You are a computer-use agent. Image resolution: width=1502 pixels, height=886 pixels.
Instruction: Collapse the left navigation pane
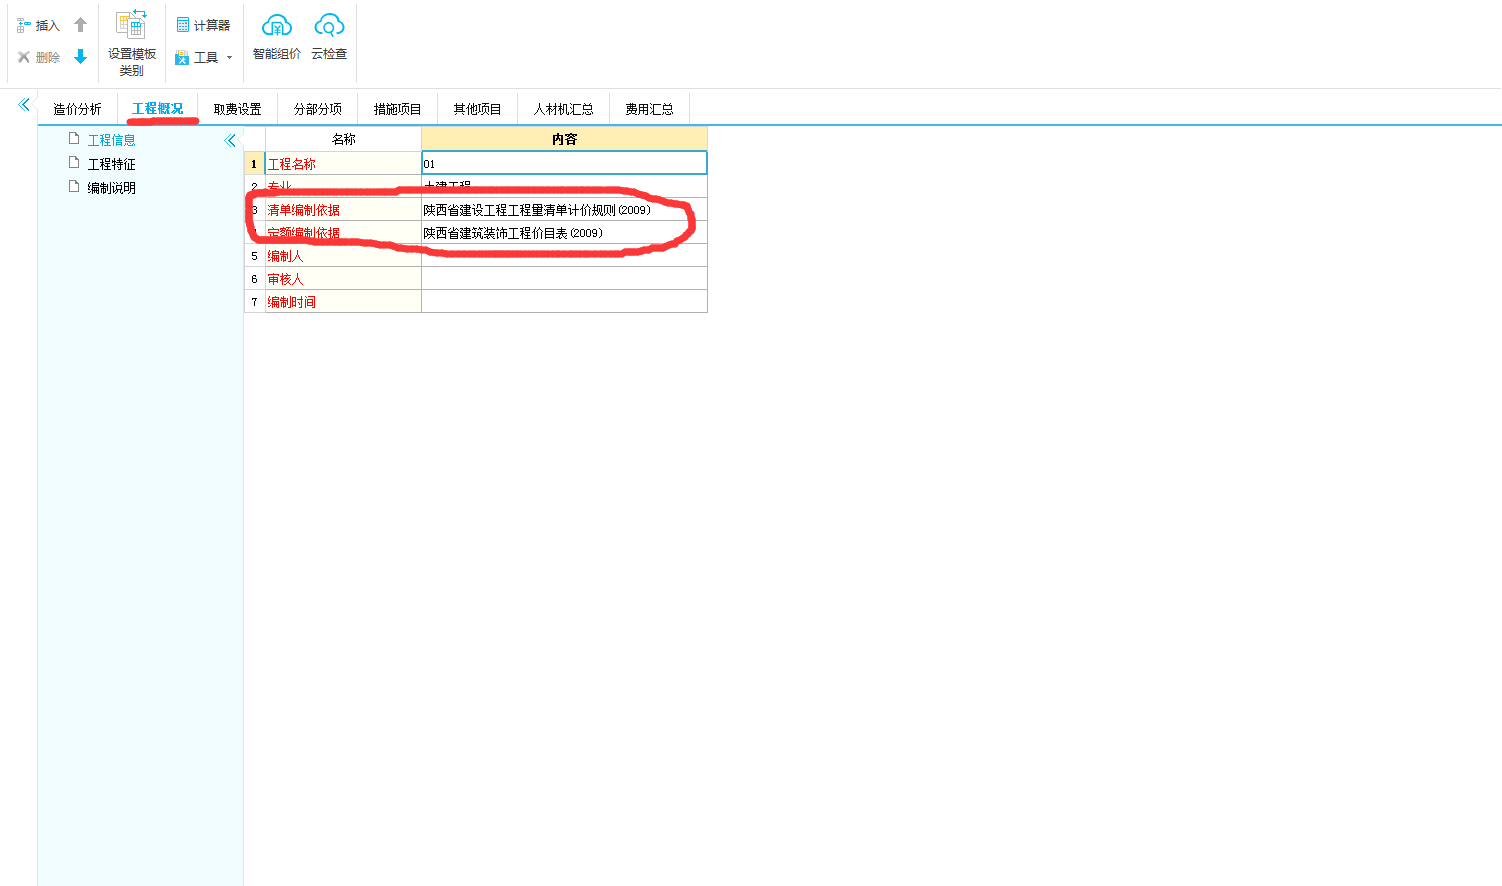pyautogui.click(x=24, y=105)
